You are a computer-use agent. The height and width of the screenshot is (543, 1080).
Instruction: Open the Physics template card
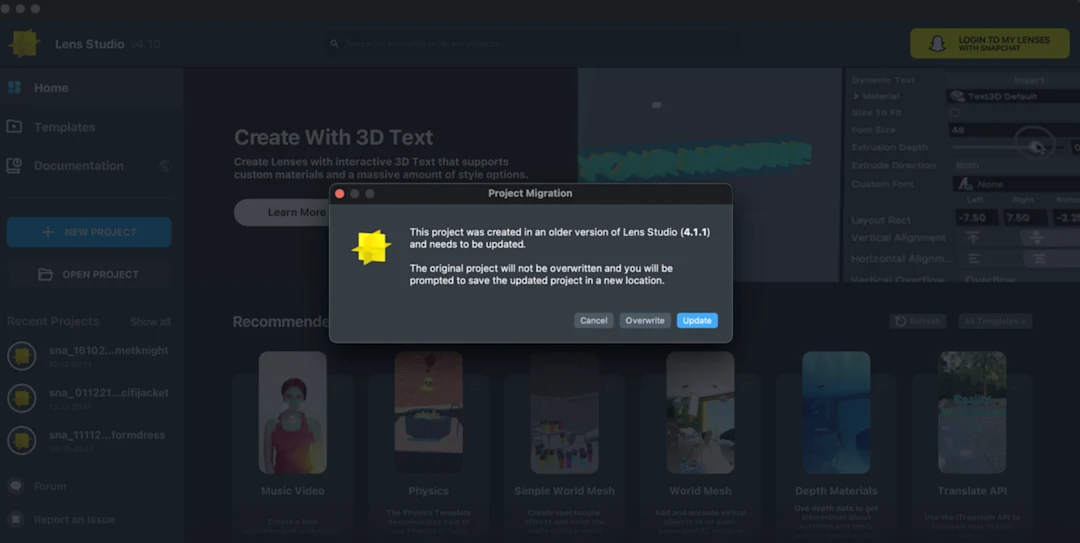428,444
